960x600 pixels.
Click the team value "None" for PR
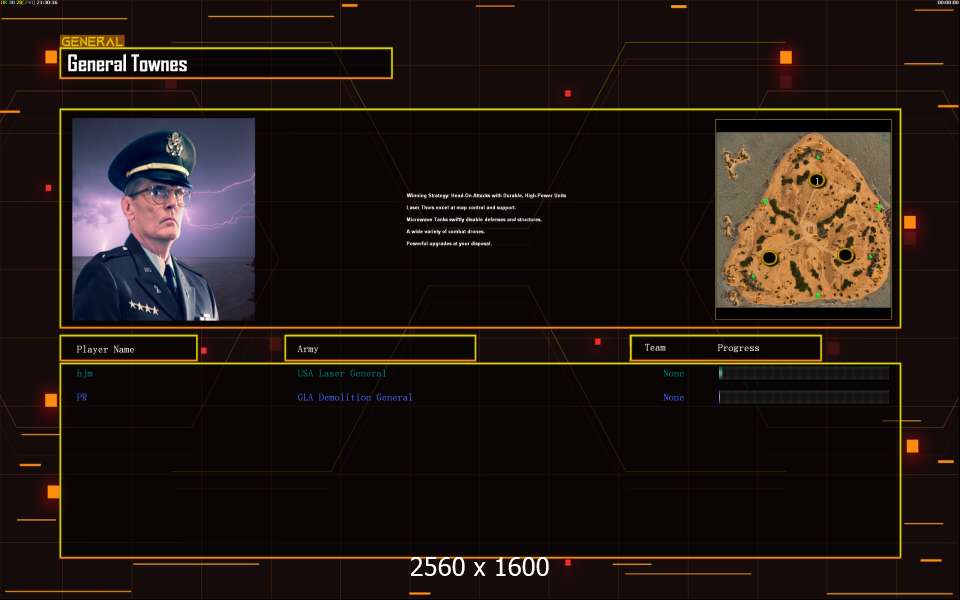tap(673, 397)
